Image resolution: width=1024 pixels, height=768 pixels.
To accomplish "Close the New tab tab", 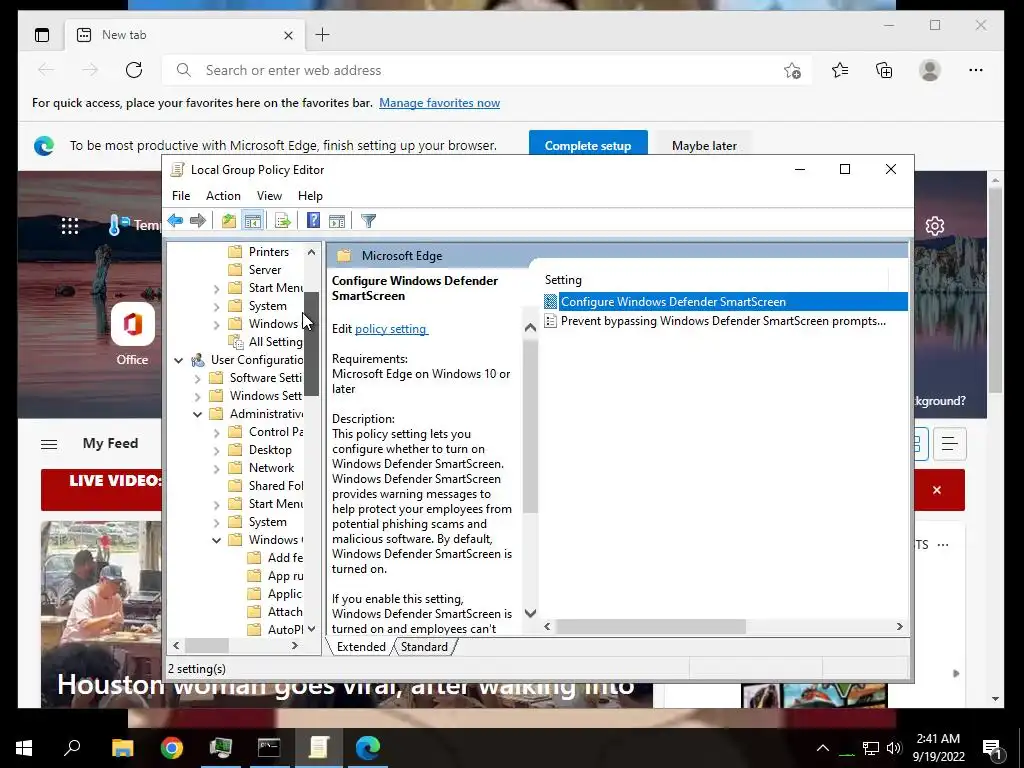I will coord(288,35).
